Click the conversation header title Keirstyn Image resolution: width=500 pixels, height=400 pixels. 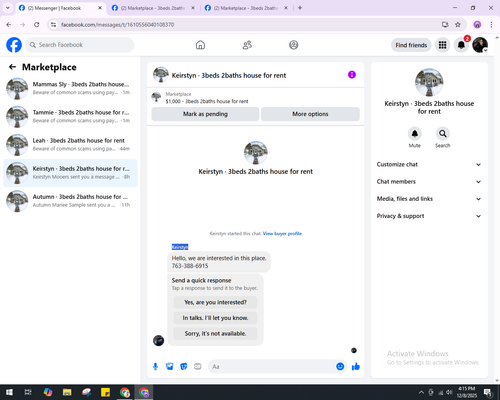point(229,75)
